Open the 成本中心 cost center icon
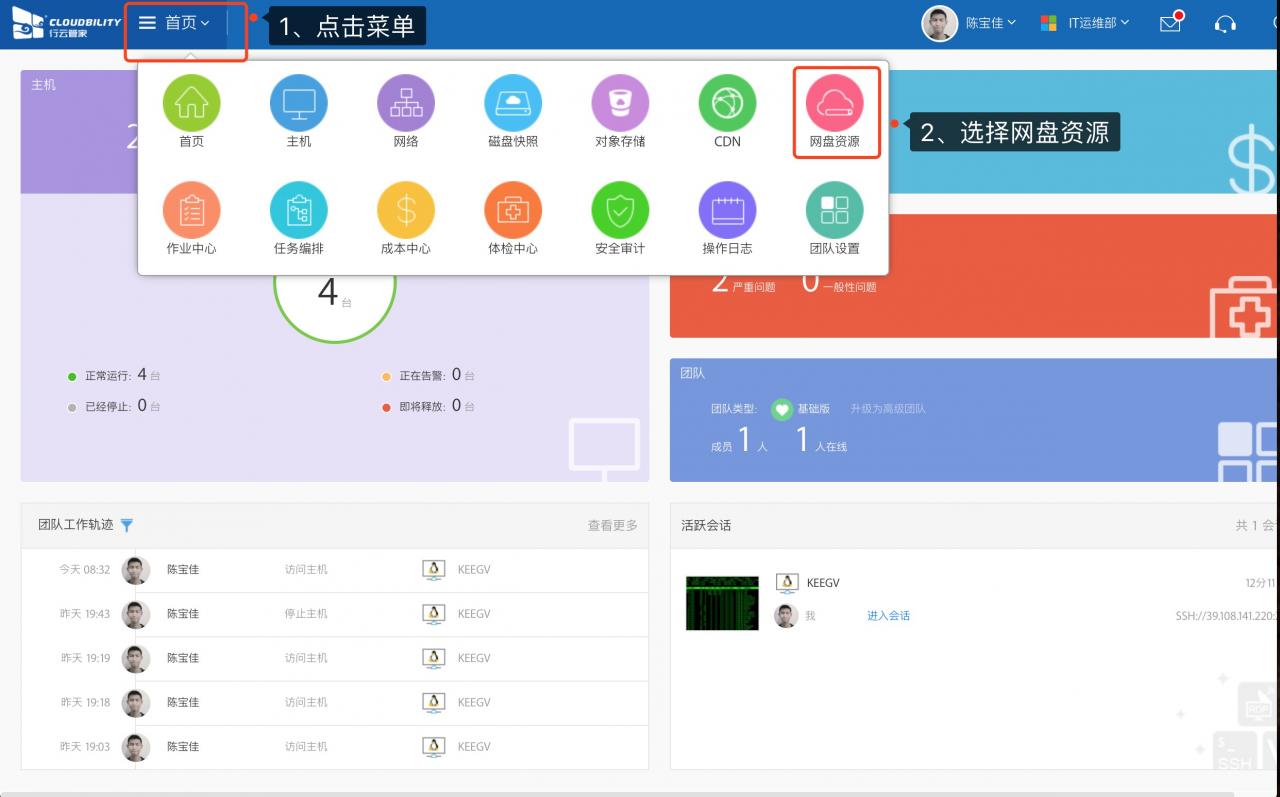1280x797 pixels. pos(405,210)
